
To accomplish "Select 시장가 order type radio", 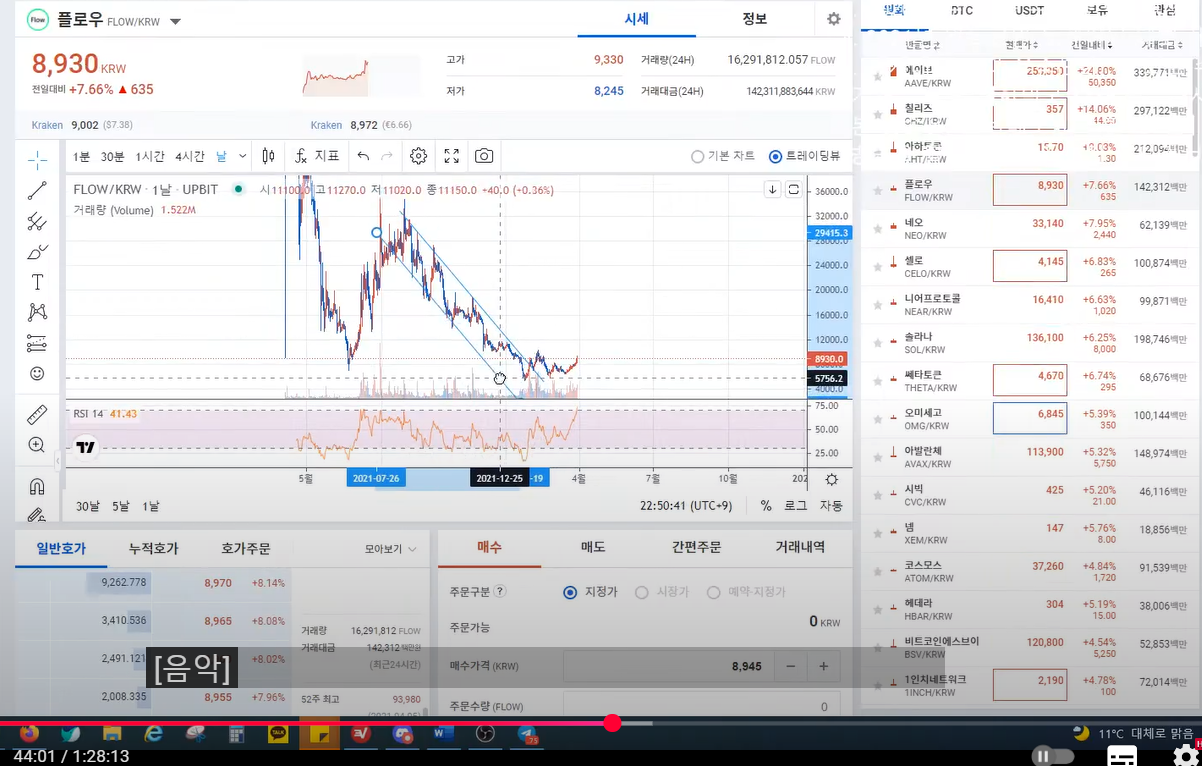I will pyautogui.click(x=642, y=592).
